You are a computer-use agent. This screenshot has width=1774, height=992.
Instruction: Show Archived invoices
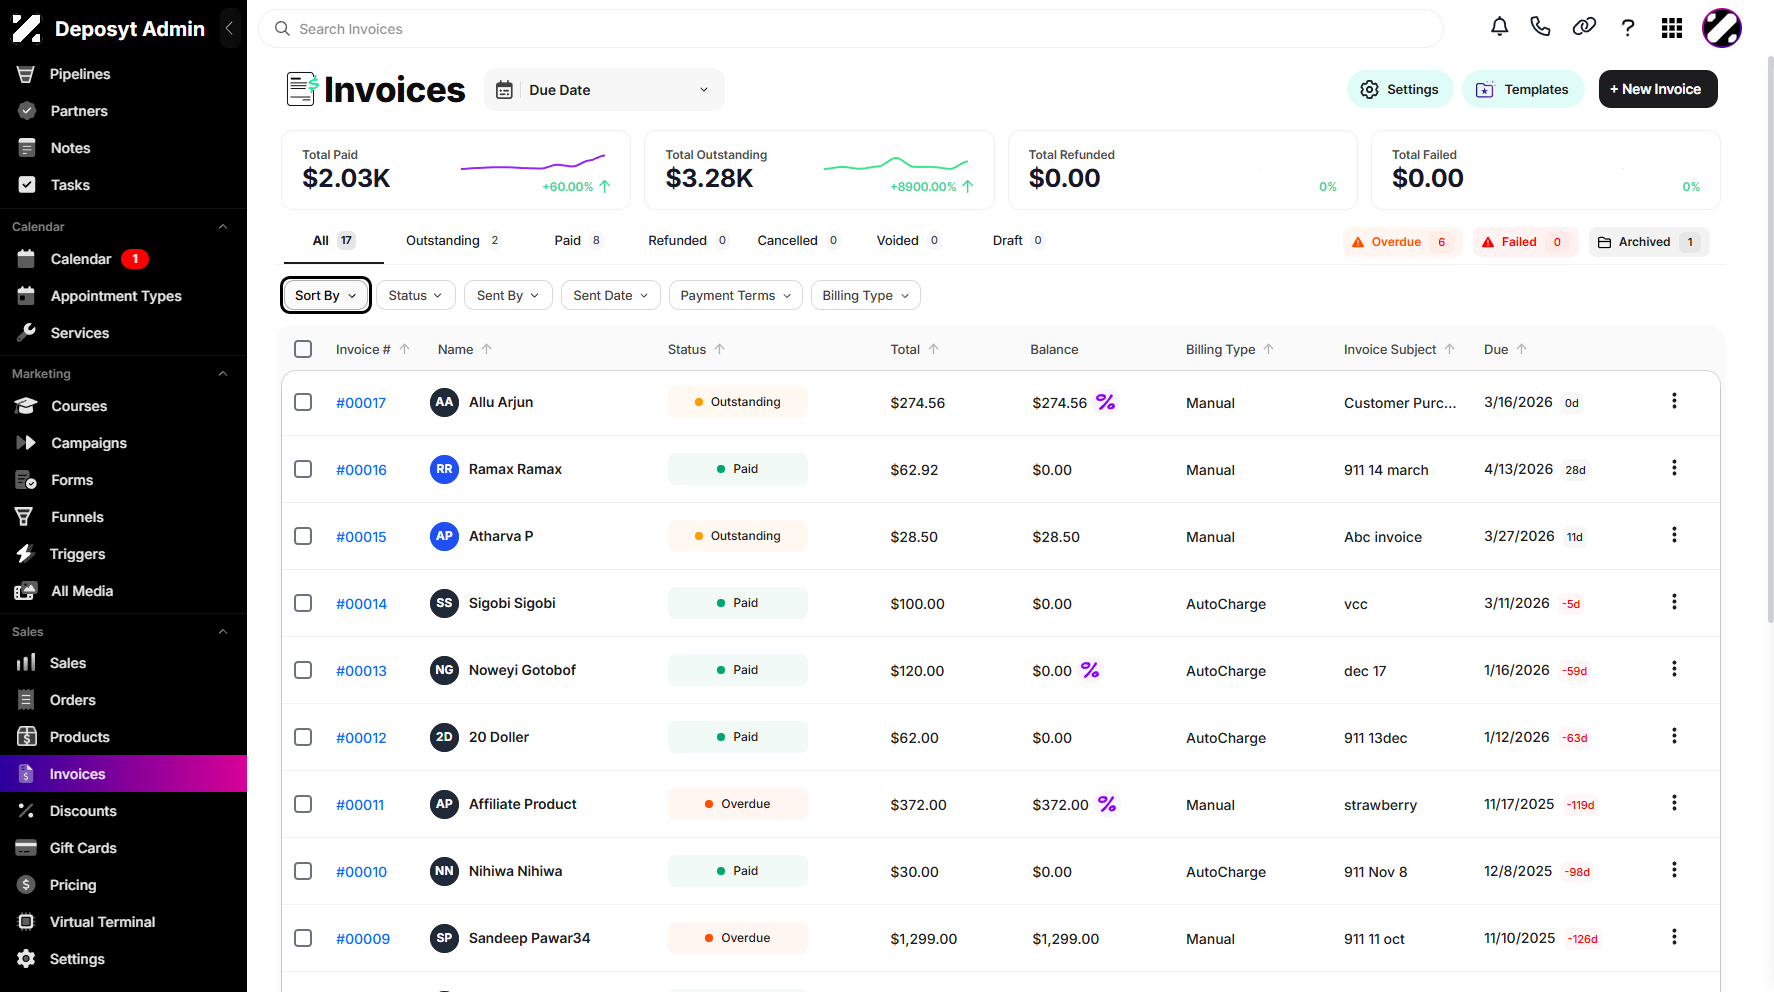pos(1649,242)
